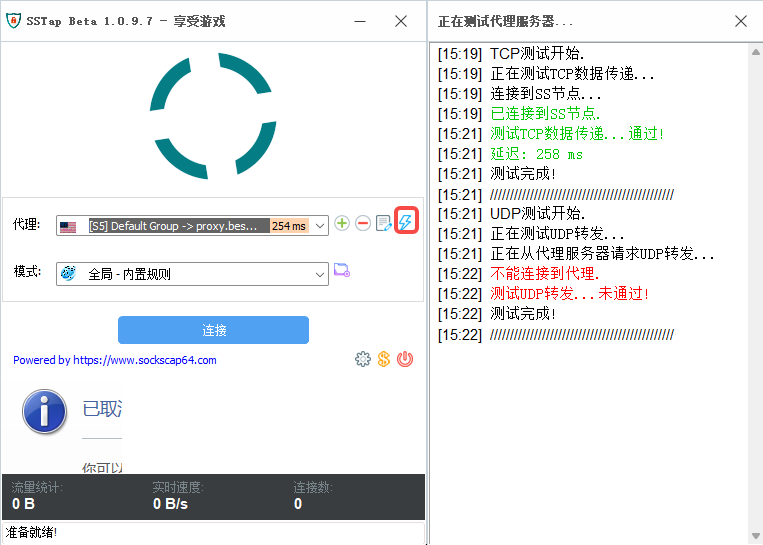Image resolution: width=763 pixels, height=545 pixels.
Task: Click the 代理 label
Action: 27,224
